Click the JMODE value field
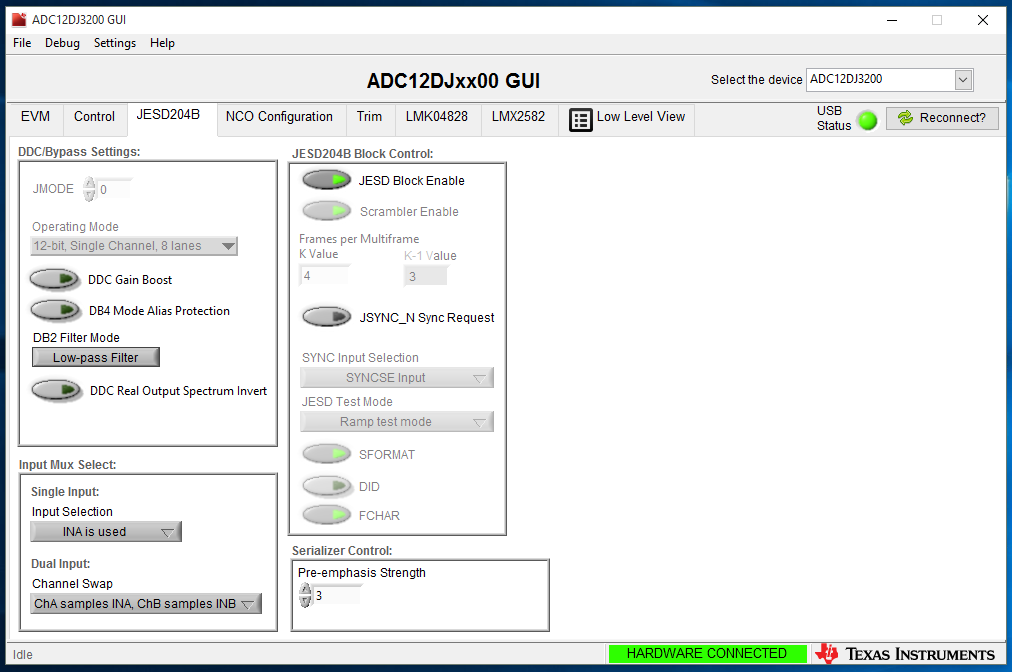Screen dimensions: 1012x672 point(114,190)
